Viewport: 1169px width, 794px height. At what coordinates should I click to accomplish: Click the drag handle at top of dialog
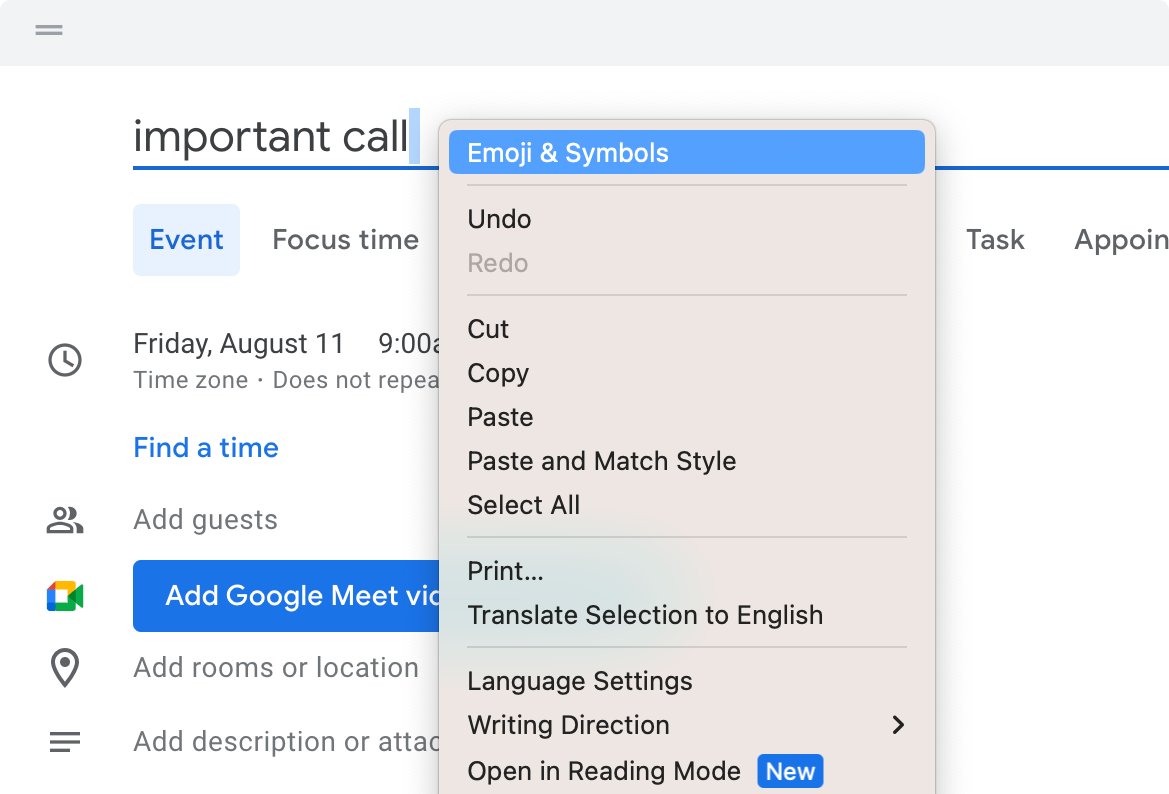coord(49,31)
